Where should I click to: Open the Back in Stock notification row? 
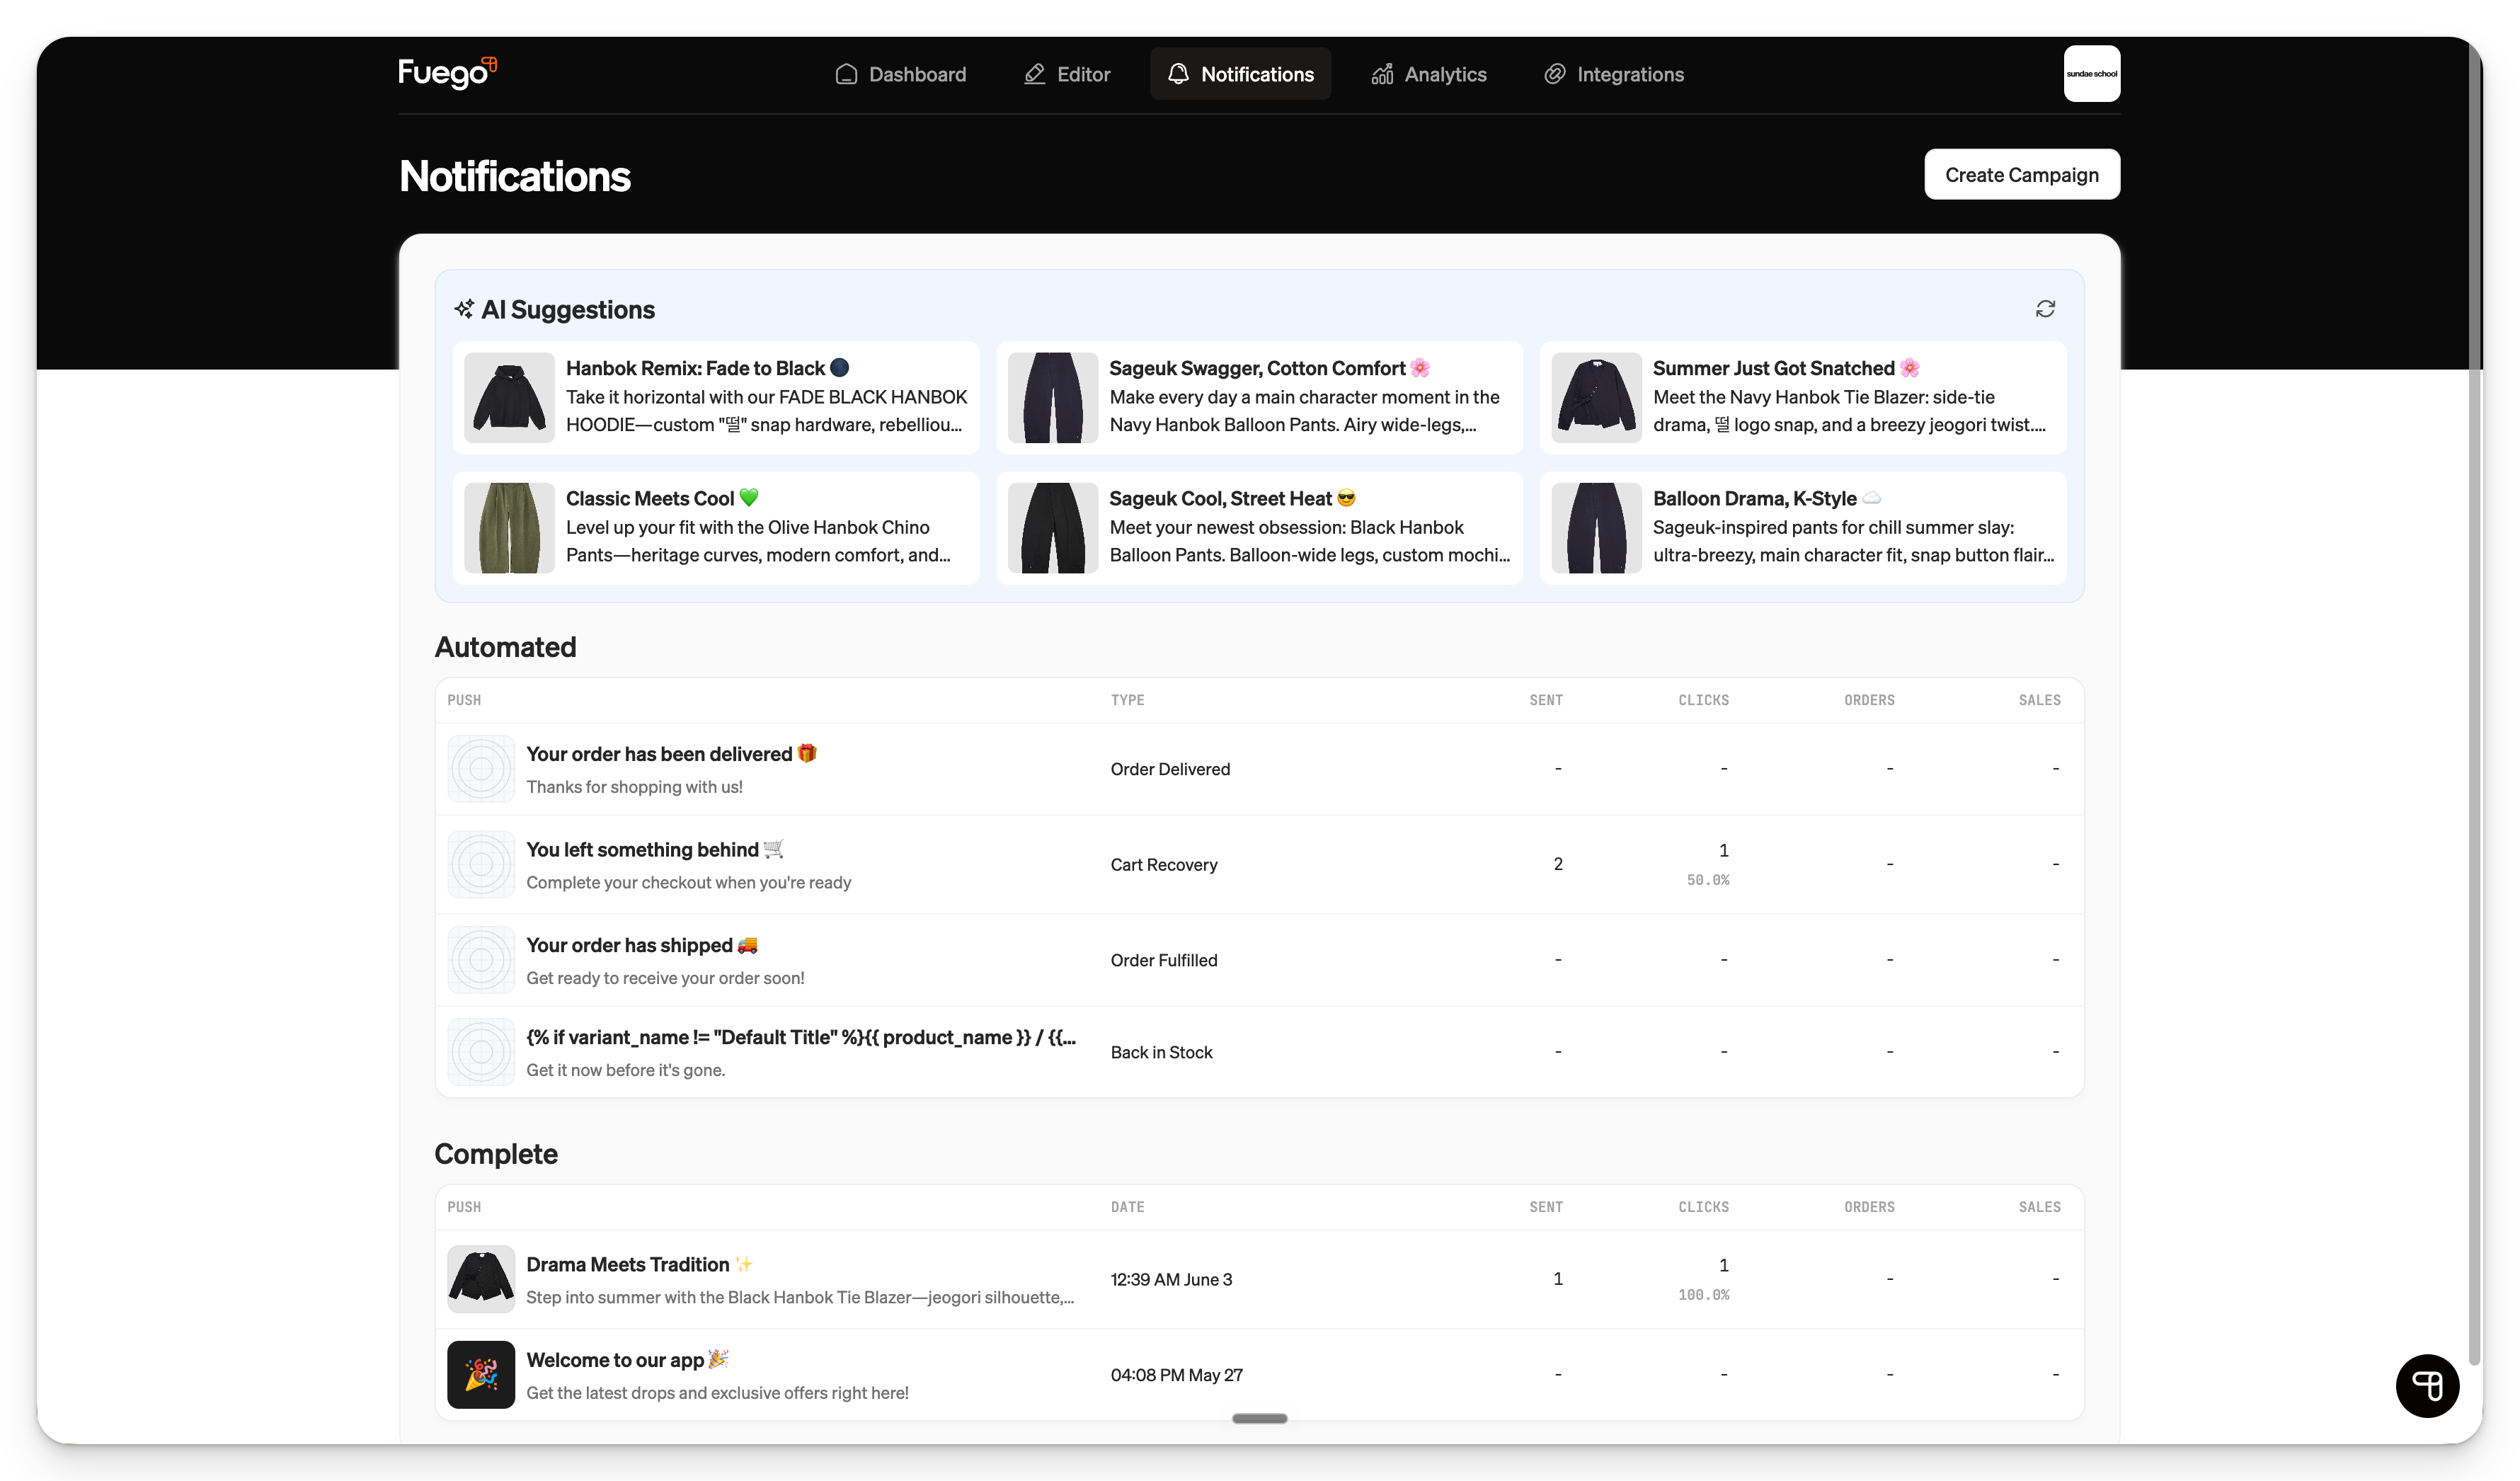click(1259, 1052)
